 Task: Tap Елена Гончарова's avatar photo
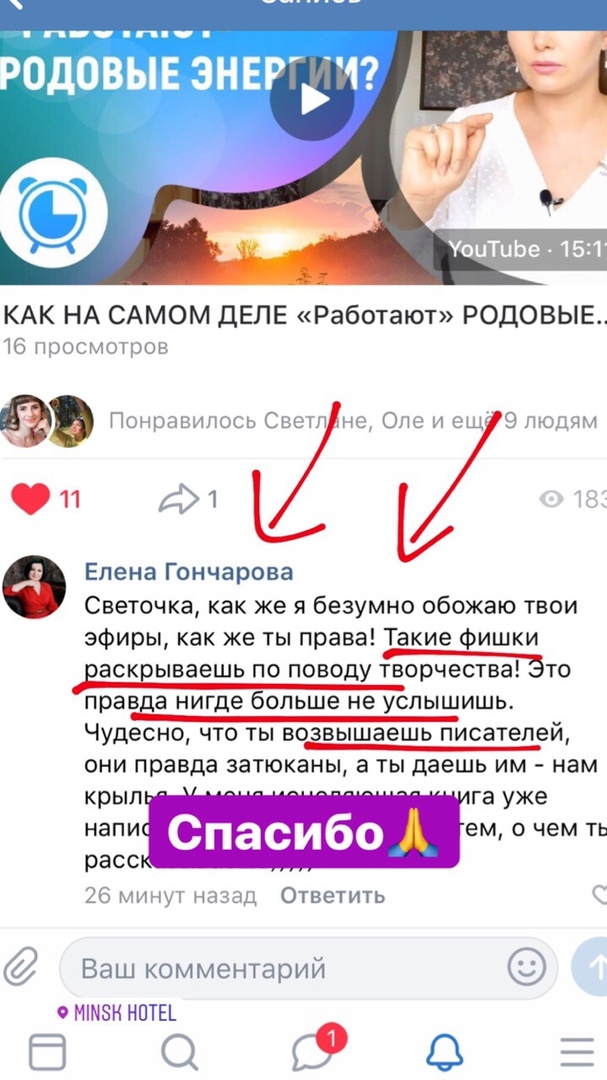[x=34, y=587]
